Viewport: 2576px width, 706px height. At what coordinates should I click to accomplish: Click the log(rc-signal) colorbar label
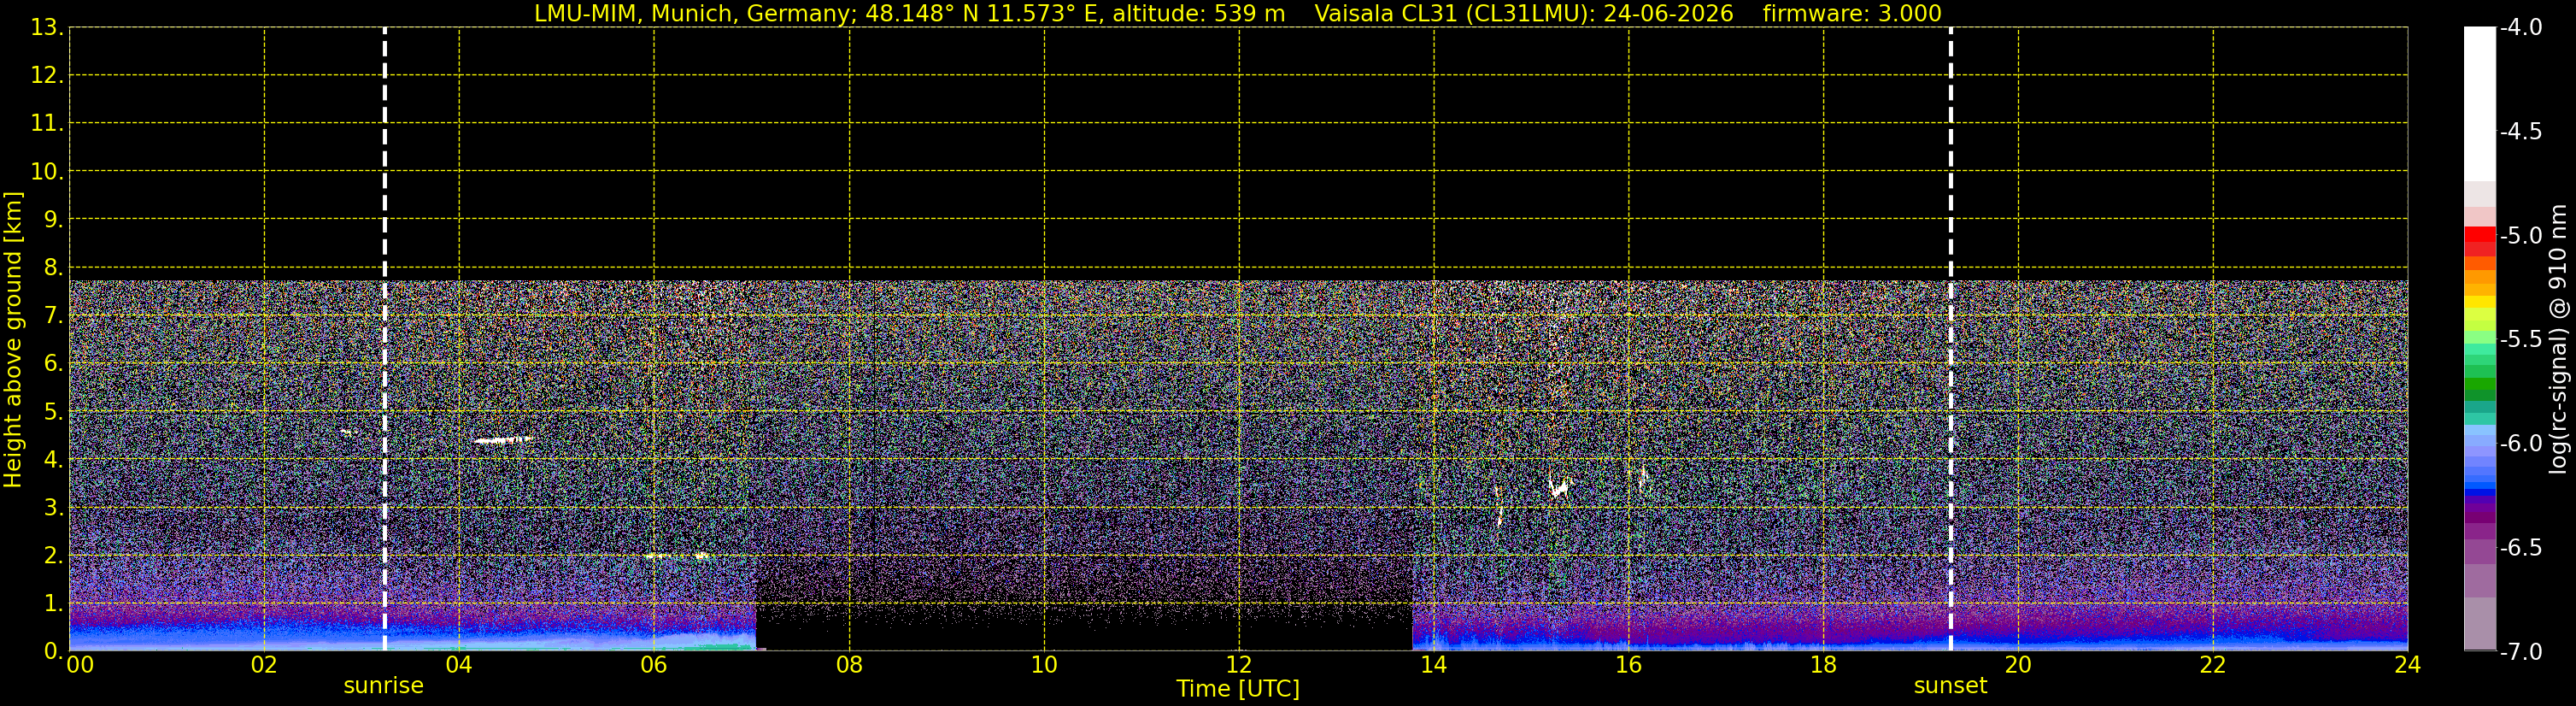2559,339
